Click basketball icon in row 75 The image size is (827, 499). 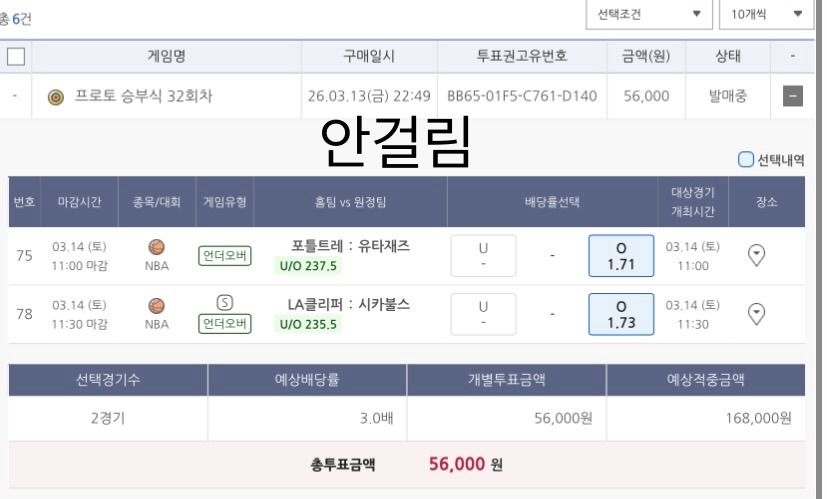156,246
